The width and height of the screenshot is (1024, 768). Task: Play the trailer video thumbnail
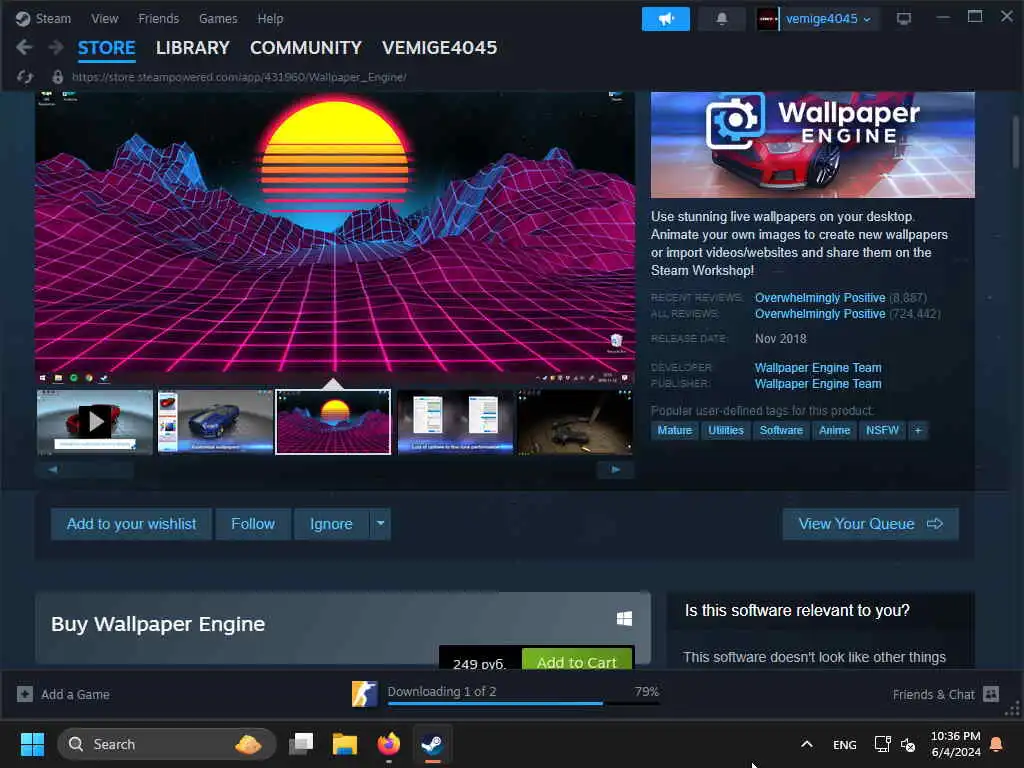tap(95, 422)
